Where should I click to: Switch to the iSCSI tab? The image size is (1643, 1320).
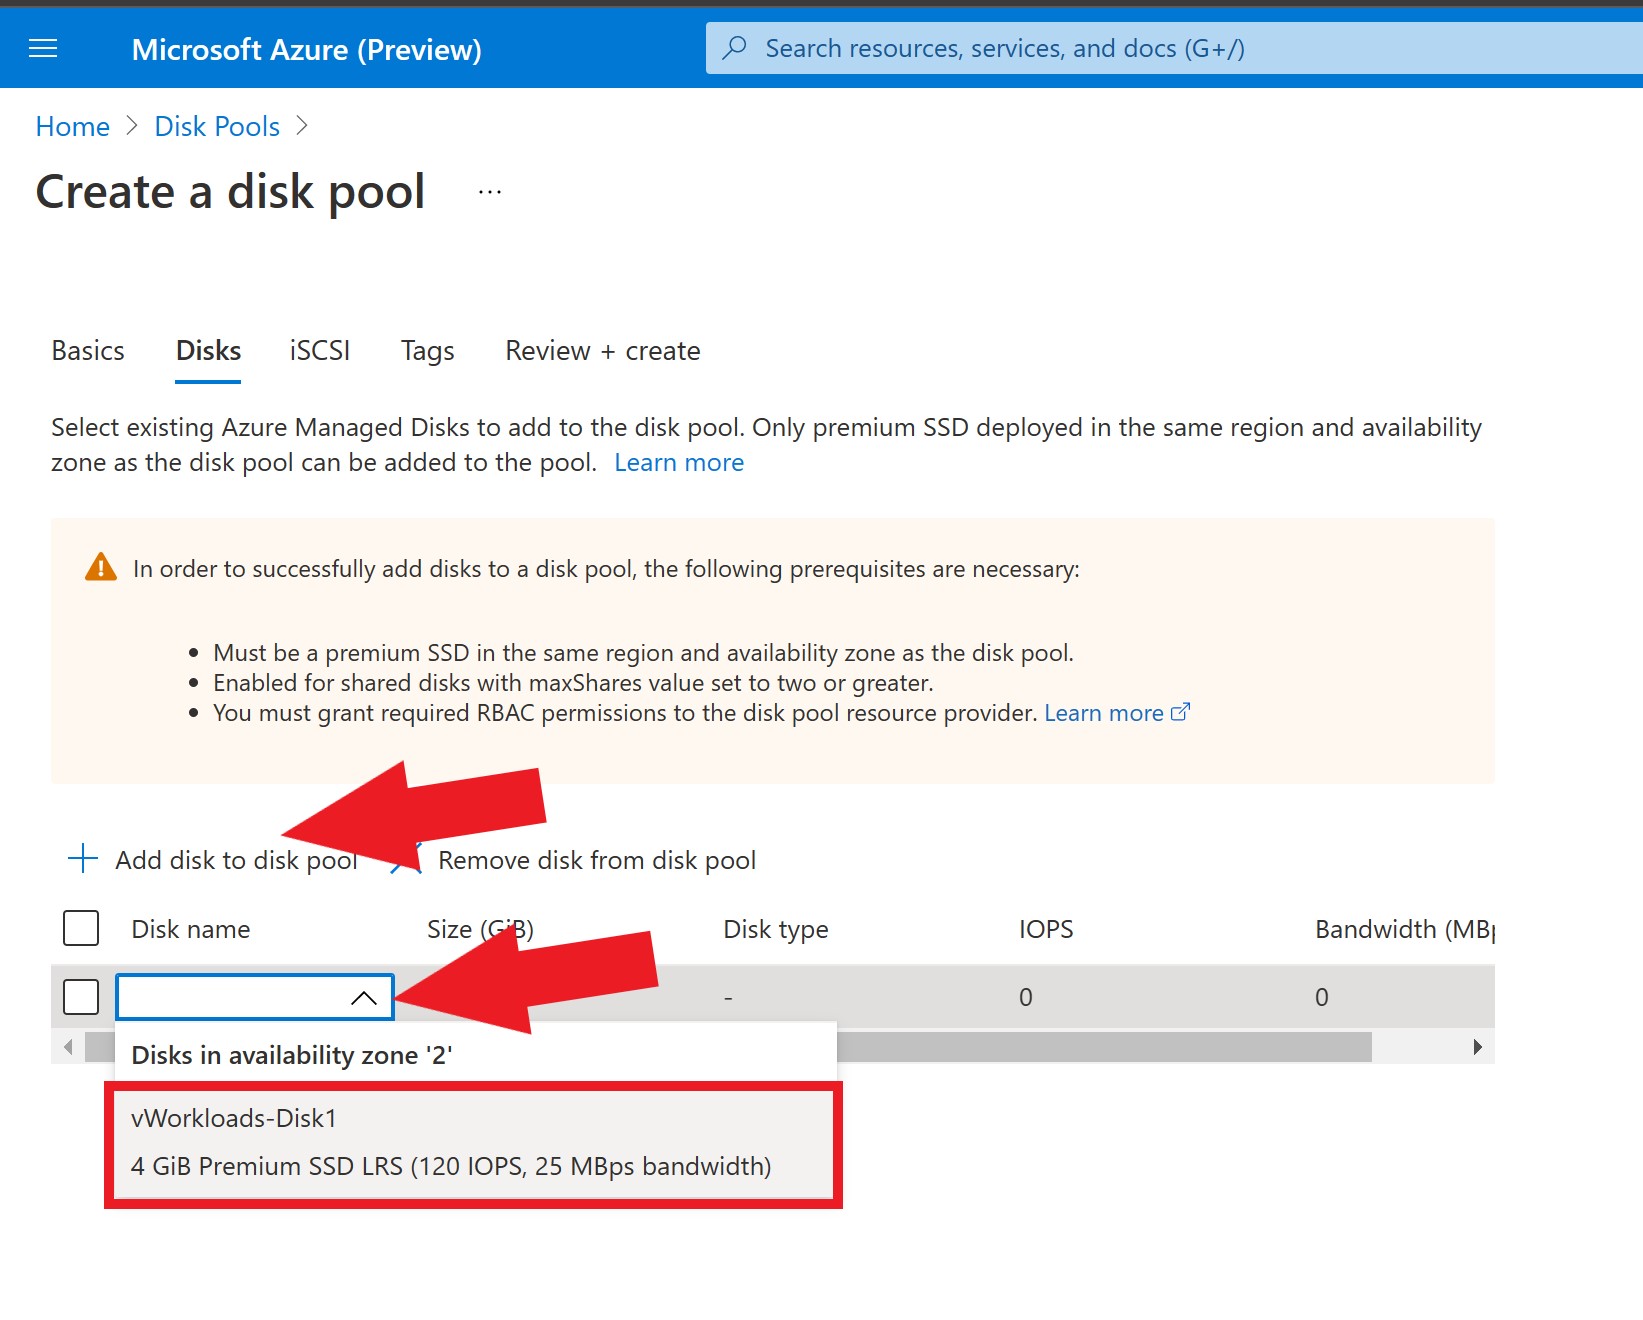click(x=319, y=350)
